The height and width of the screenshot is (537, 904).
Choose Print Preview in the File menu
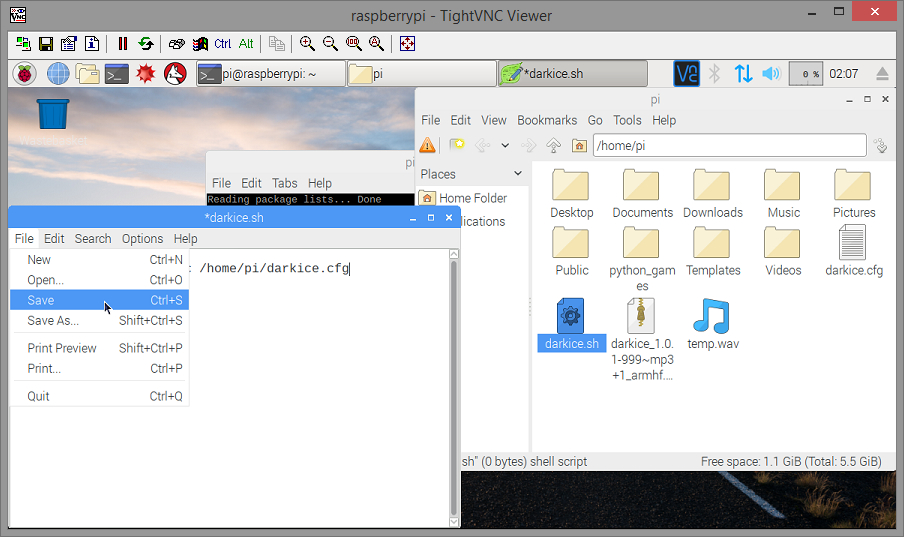point(99,348)
